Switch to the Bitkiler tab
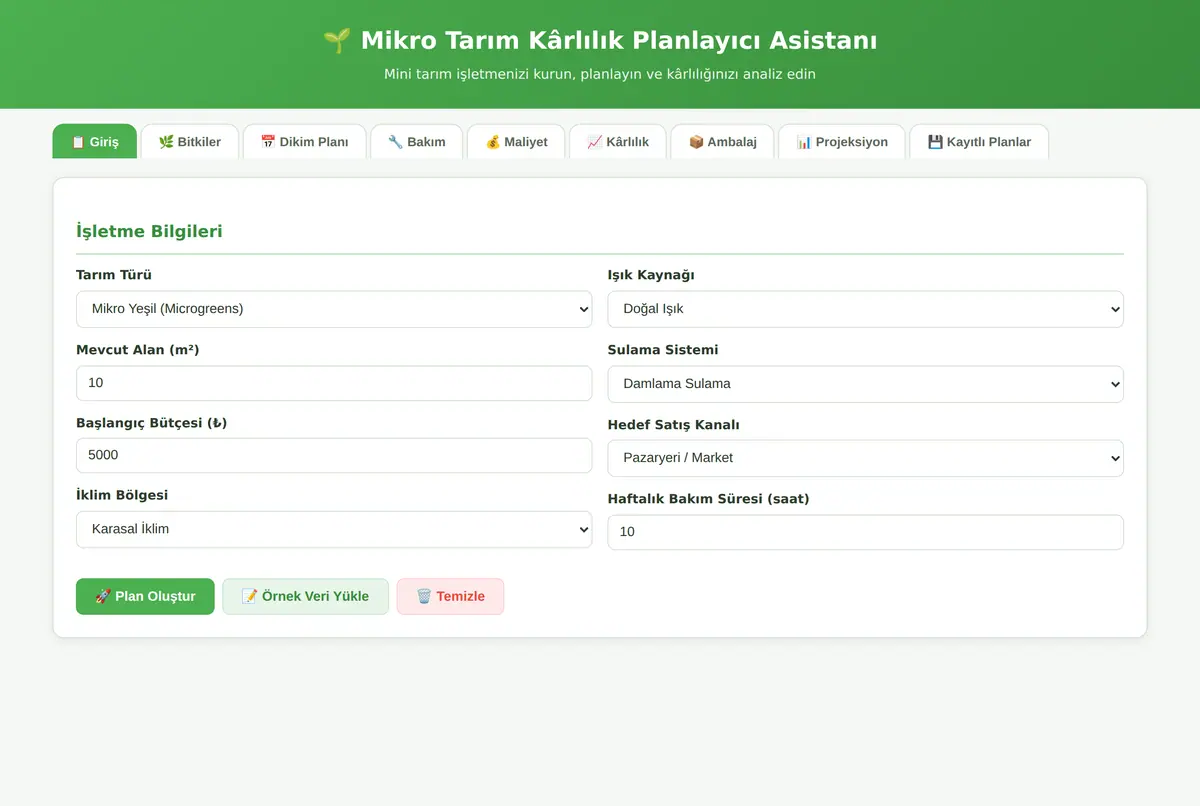 [x=190, y=141]
